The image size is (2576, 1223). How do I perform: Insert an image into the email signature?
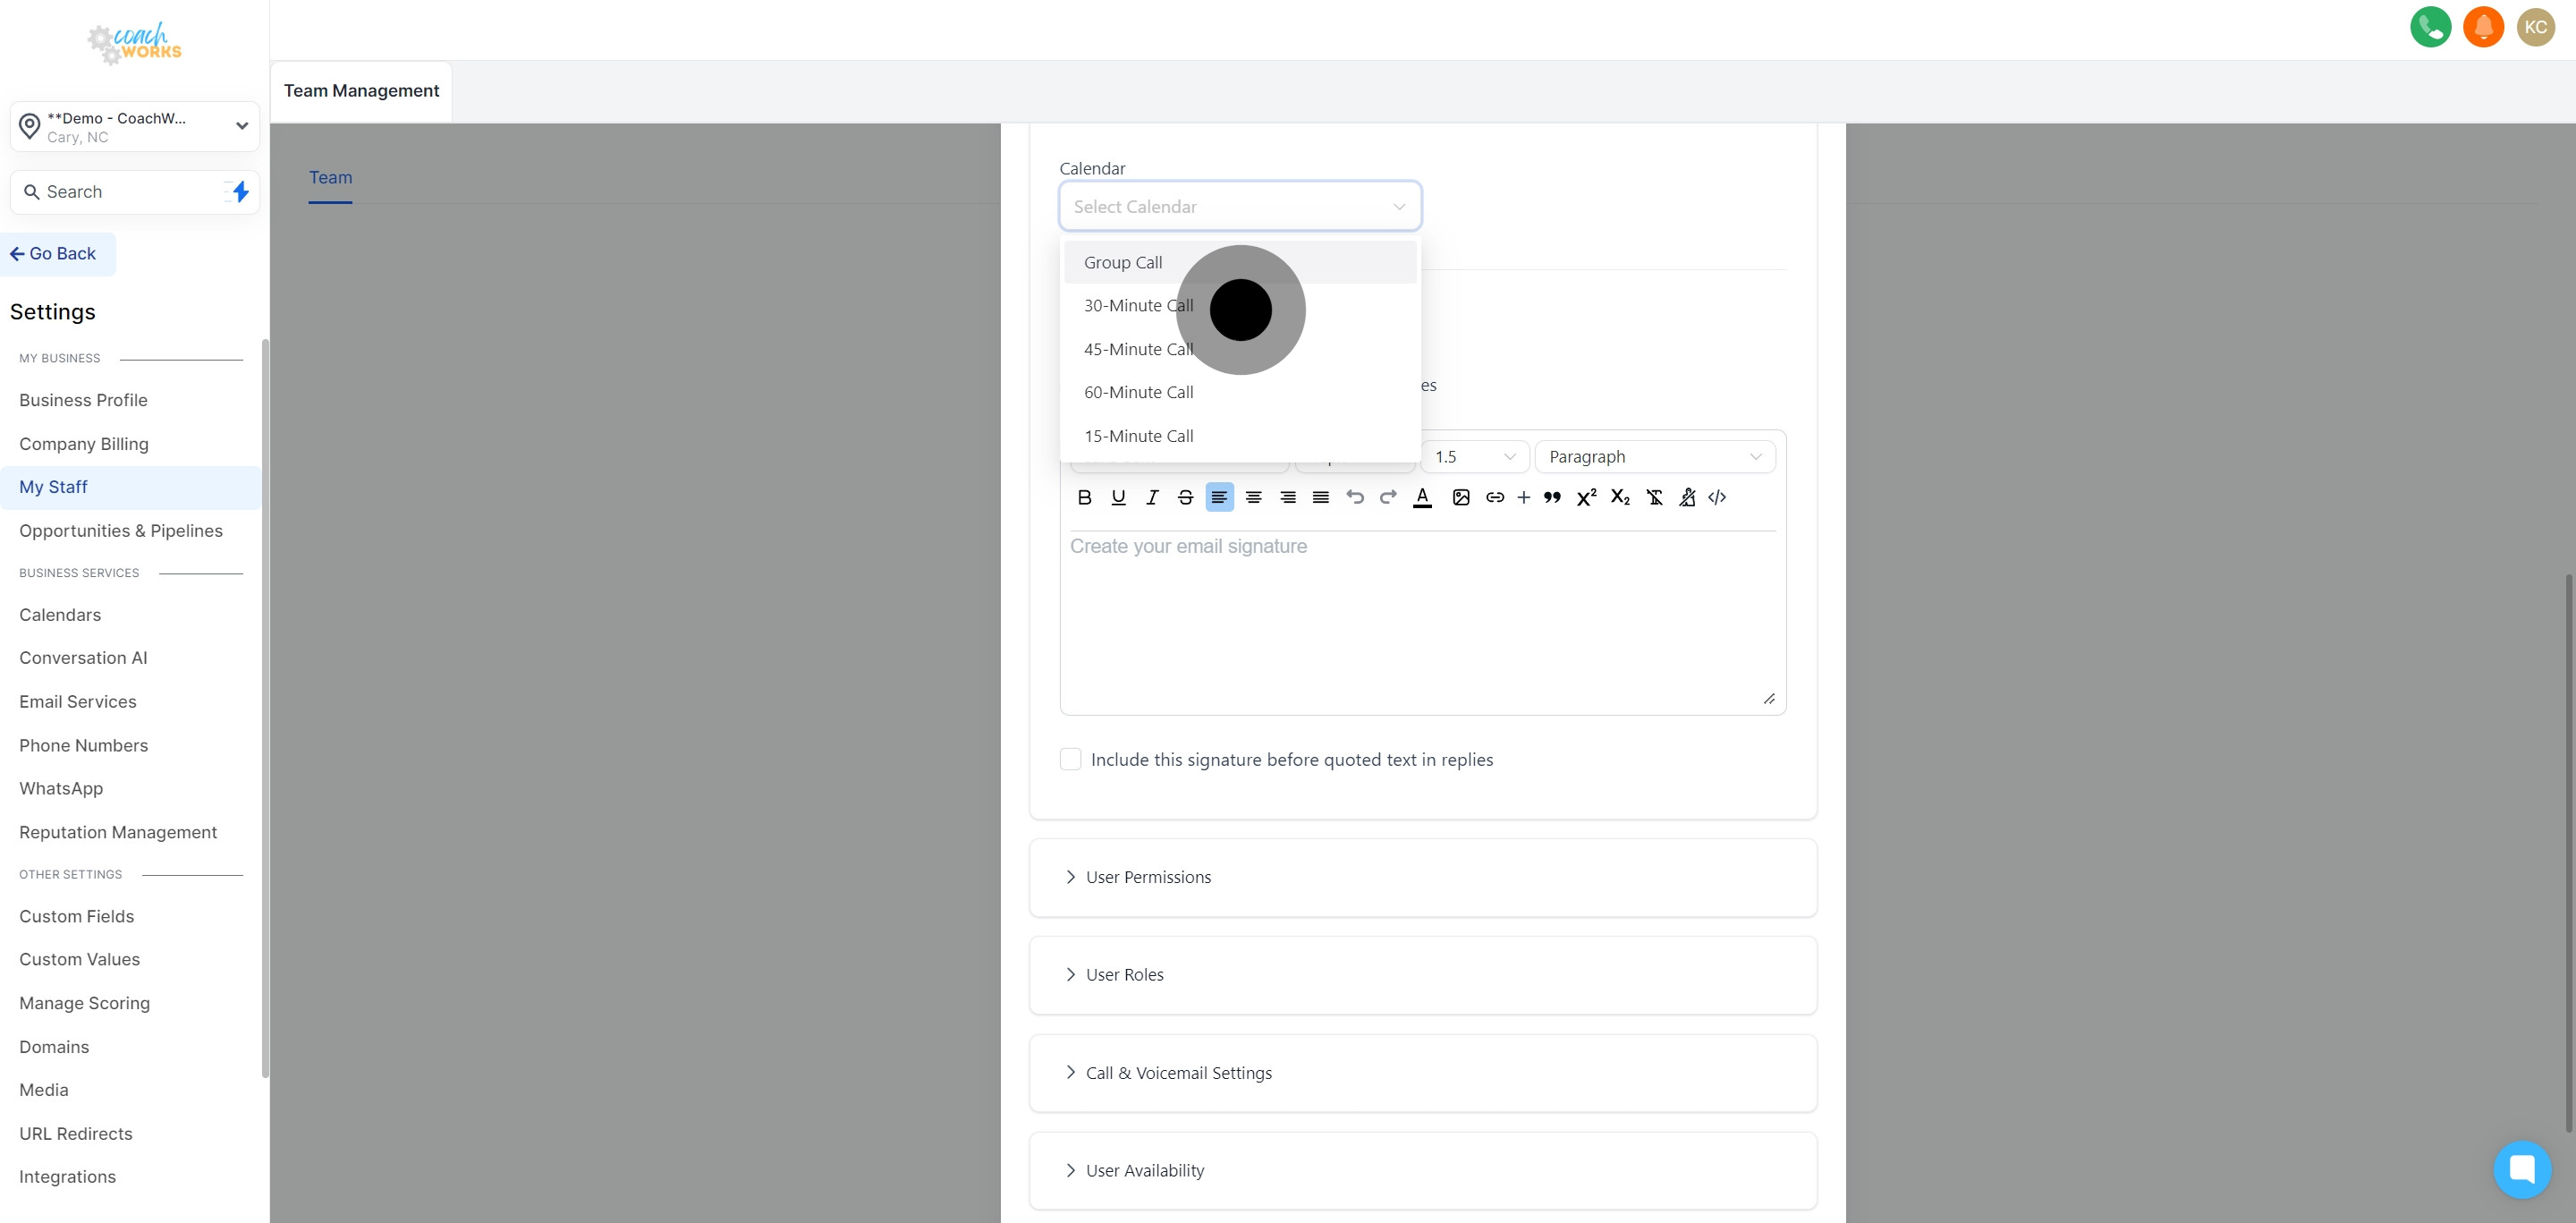tap(1461, 497)
